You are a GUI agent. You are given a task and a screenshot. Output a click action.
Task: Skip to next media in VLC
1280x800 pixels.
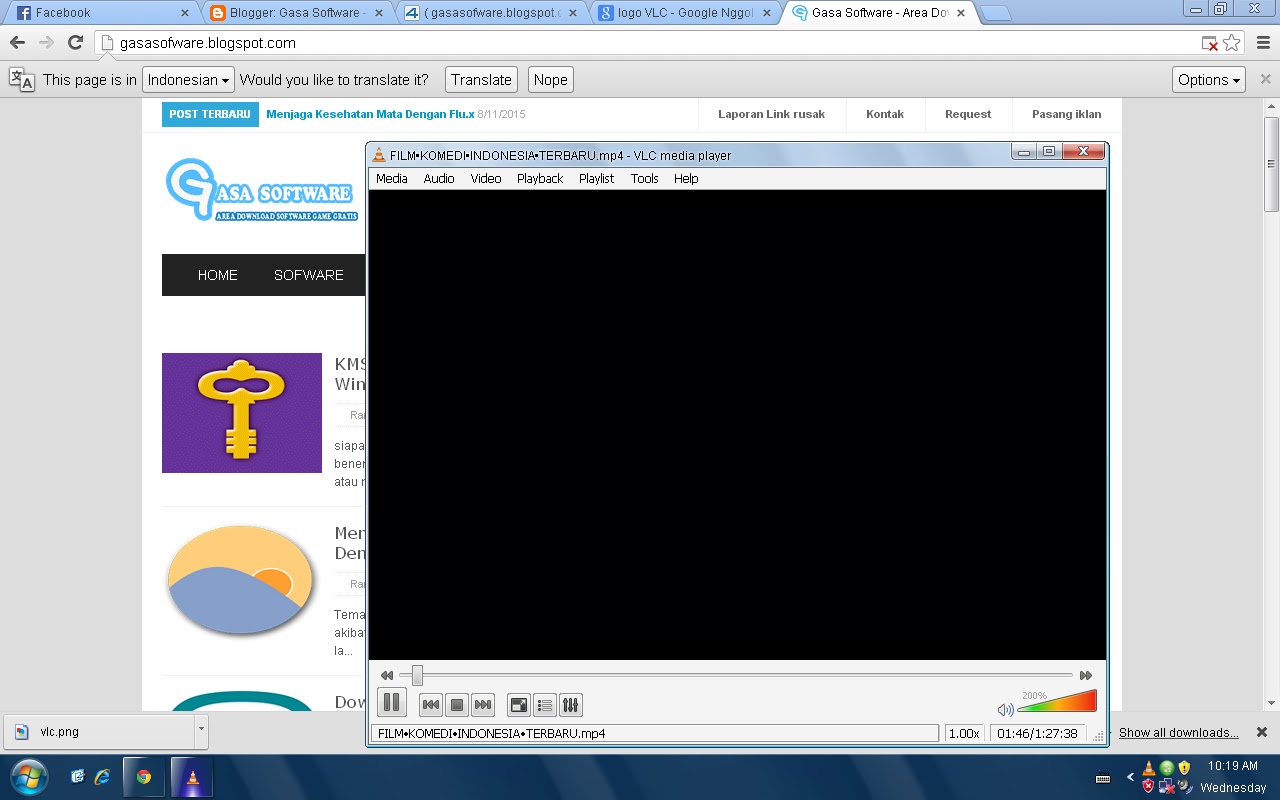483,705
